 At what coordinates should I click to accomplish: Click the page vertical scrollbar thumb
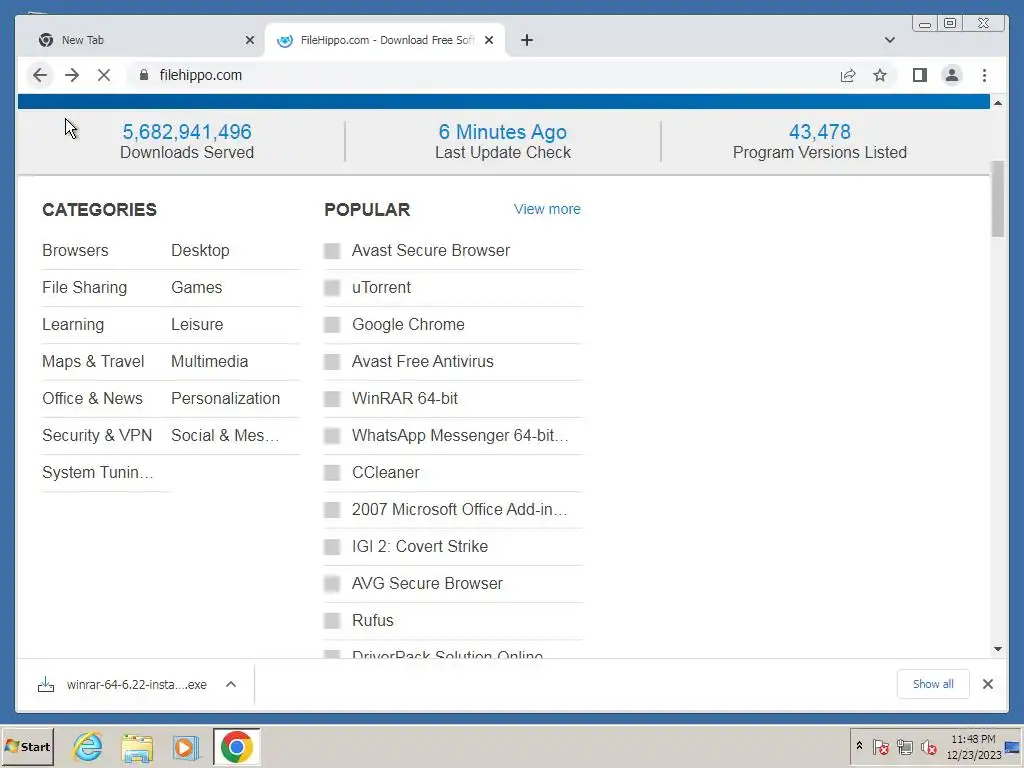[997, 199]
